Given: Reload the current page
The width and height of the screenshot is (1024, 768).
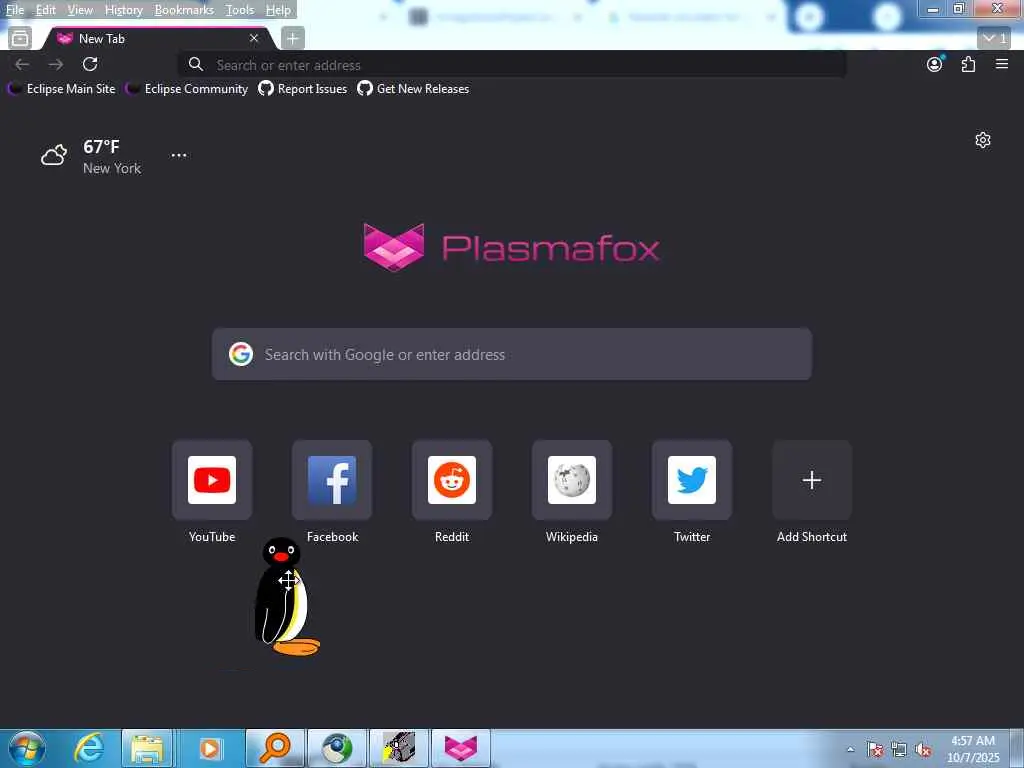Looking at the screenshot, I should [x=90, y=64].
